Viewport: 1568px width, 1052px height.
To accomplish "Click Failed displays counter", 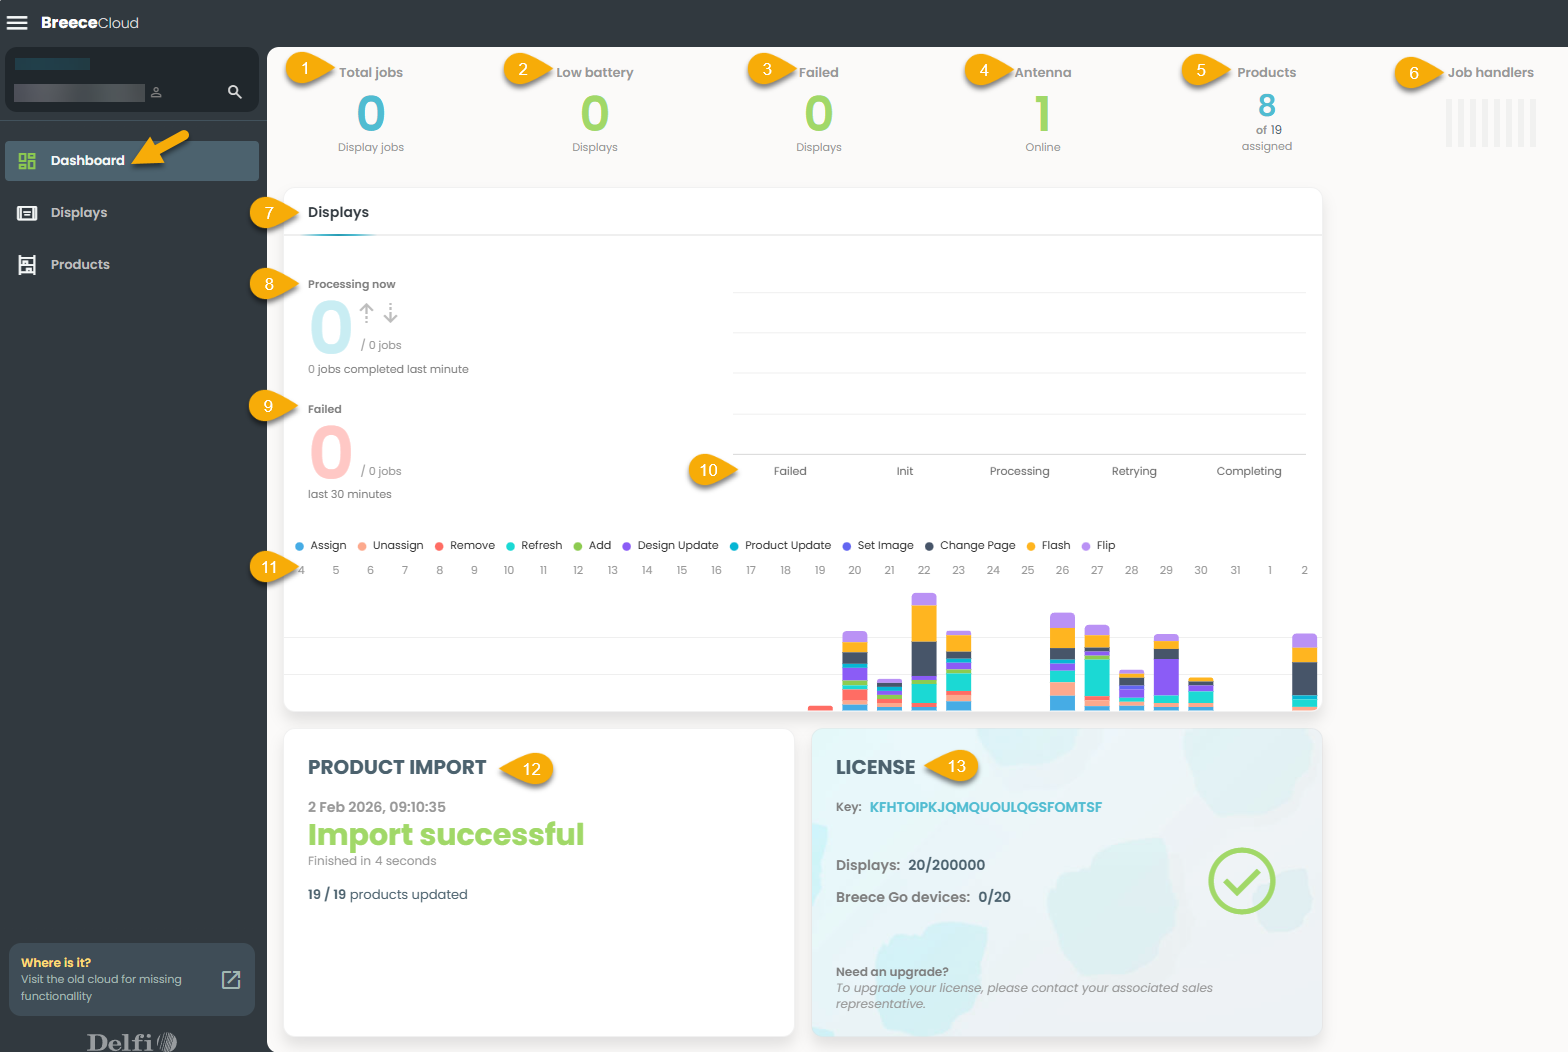I will 819,113.
